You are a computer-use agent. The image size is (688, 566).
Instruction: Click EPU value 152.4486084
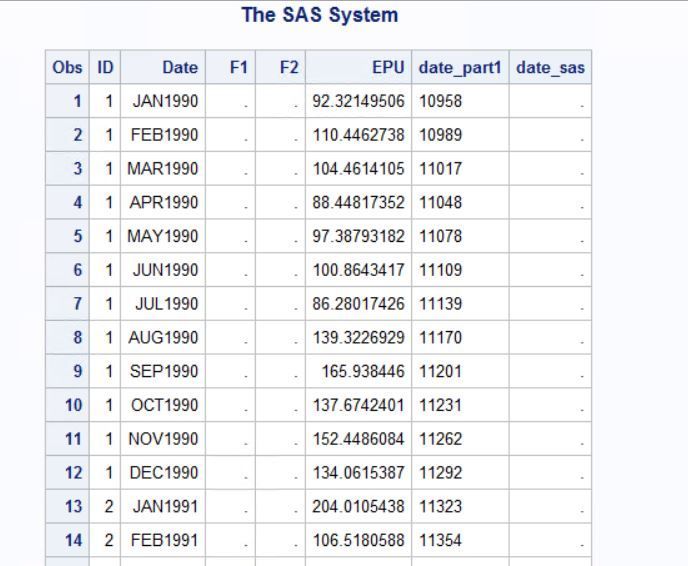(x=358, y=439)
